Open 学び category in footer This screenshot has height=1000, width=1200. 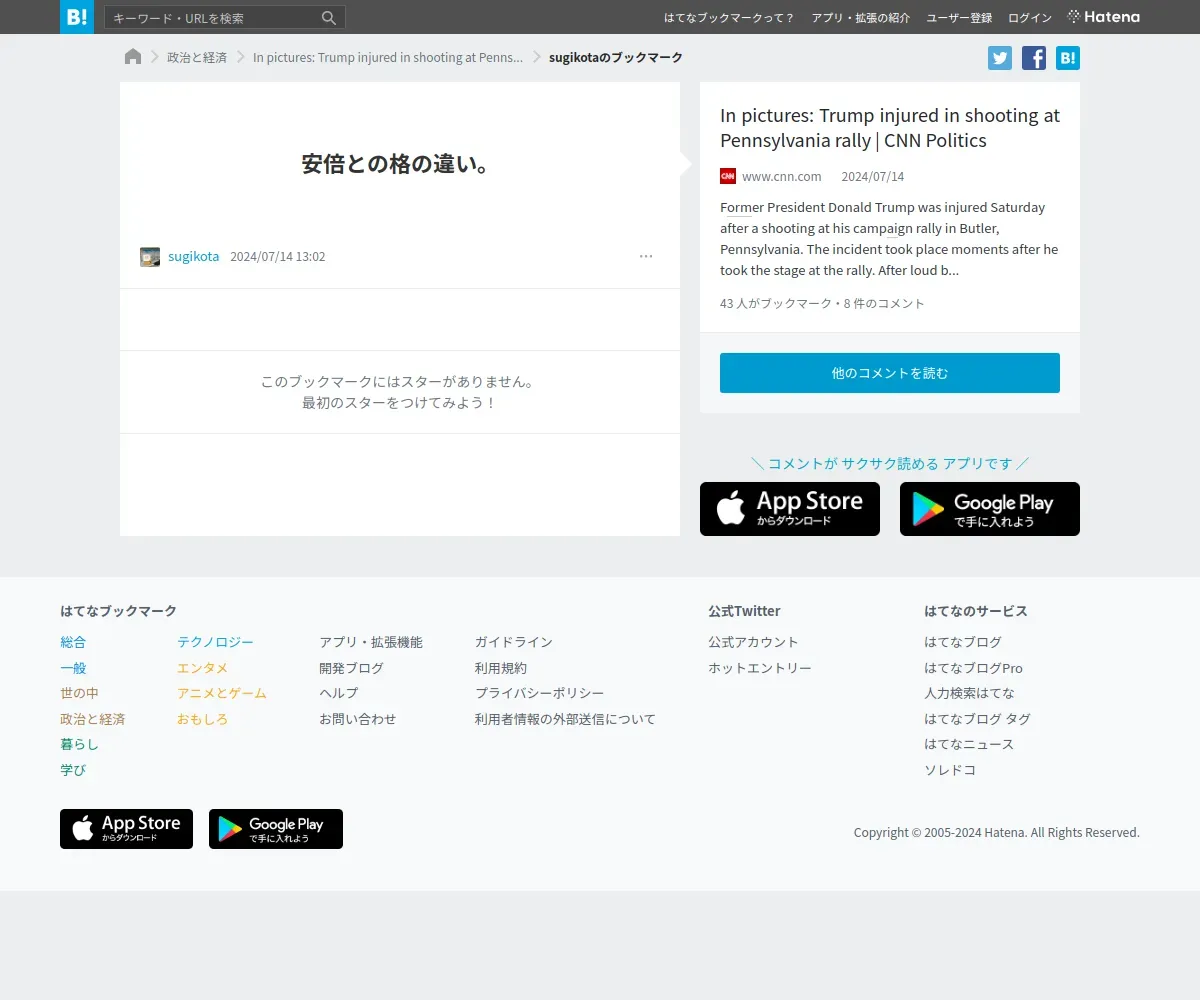[x=73, y=770]
